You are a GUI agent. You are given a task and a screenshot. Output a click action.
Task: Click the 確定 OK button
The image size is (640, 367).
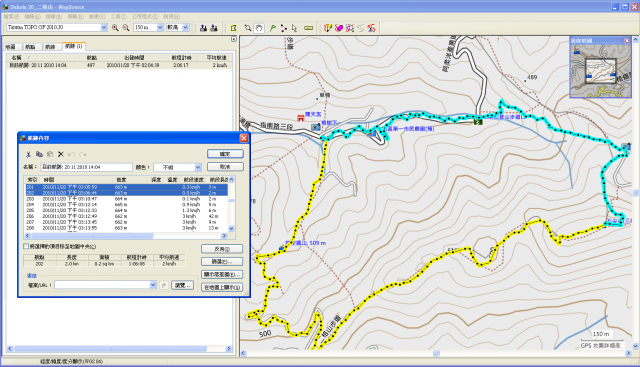pyautogui.click(x=225, y=154)
